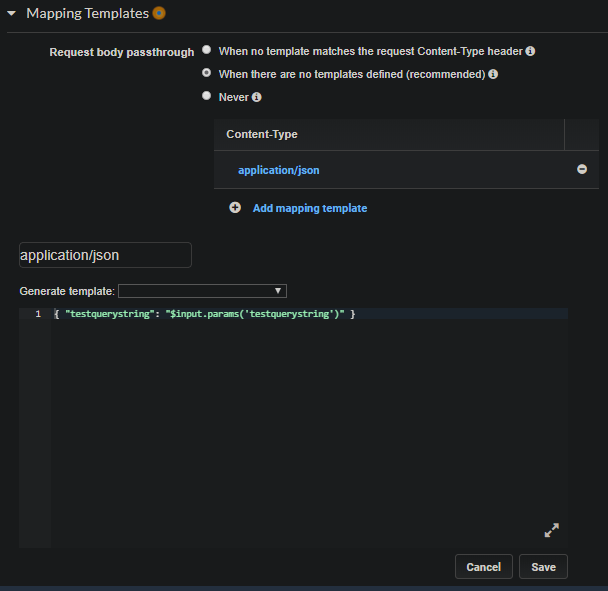The image size is (608, 591).
Task: Save the mapping template
Action: (543, 567)
